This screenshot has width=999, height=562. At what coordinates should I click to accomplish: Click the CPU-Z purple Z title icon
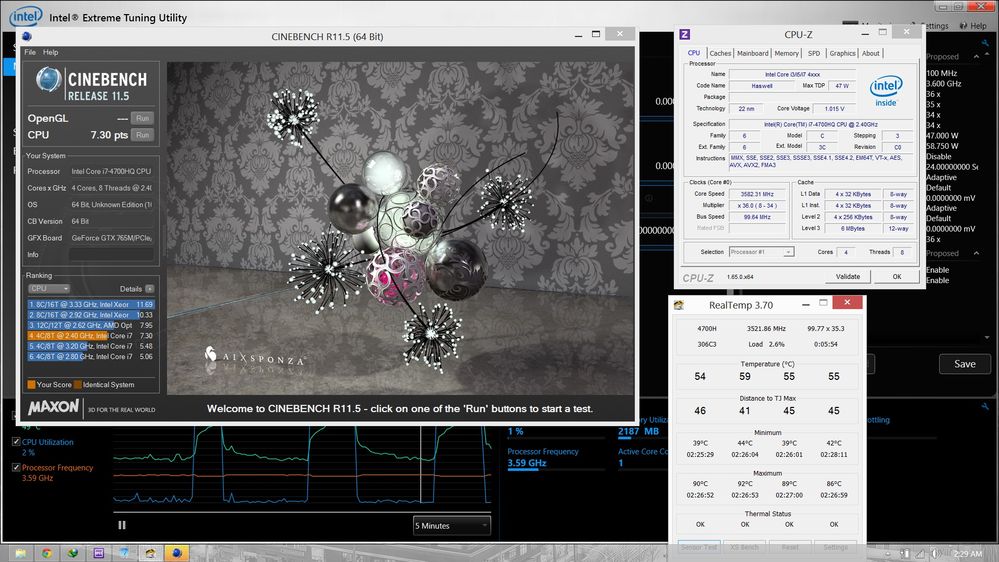pos(685,34)
